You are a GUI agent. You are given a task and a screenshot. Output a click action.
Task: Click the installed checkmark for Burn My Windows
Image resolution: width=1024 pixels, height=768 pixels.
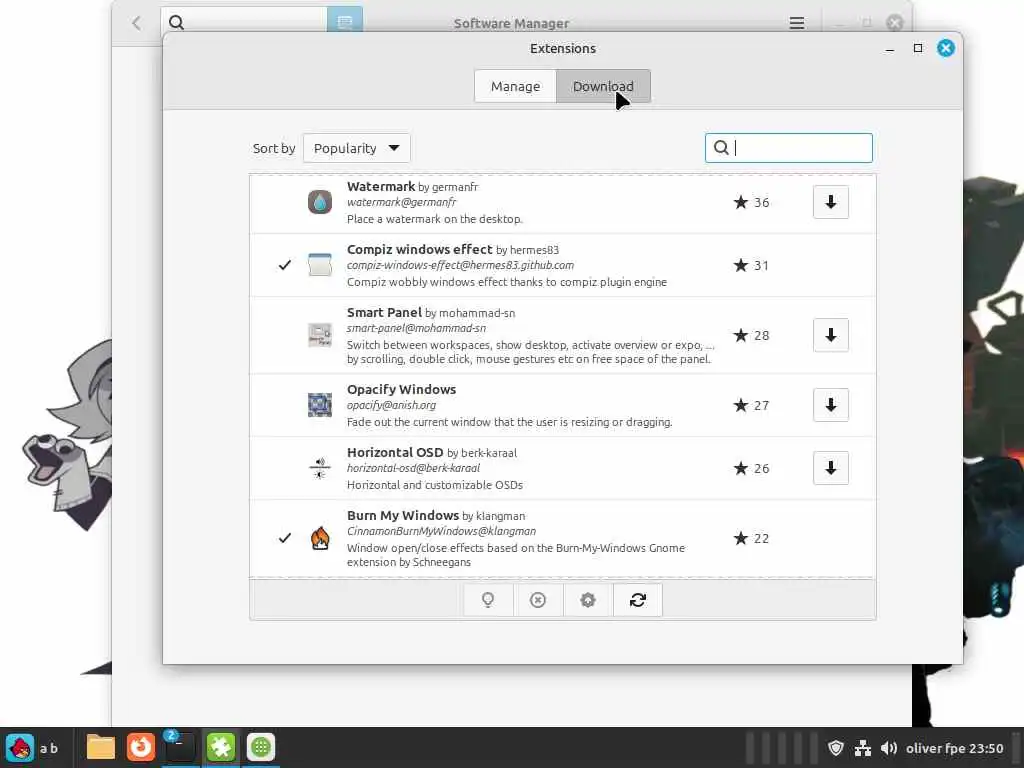285,538
